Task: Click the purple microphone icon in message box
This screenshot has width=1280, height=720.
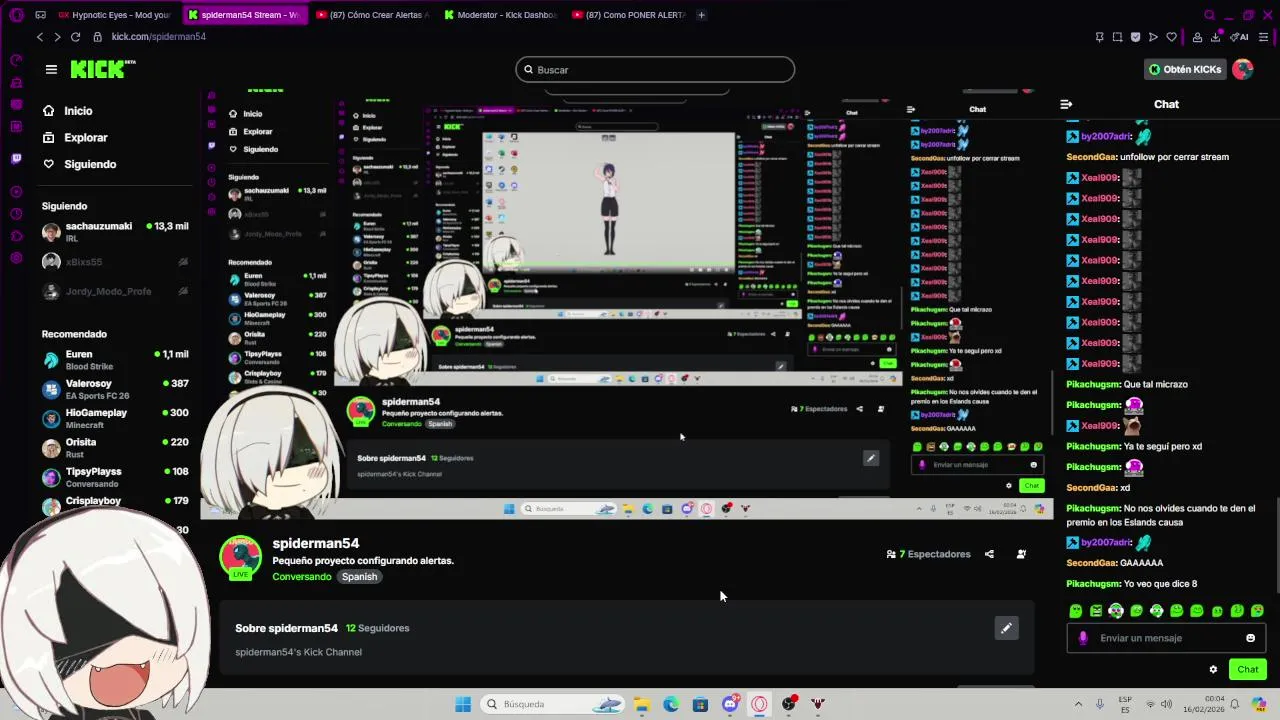Action: [1082, 638]
